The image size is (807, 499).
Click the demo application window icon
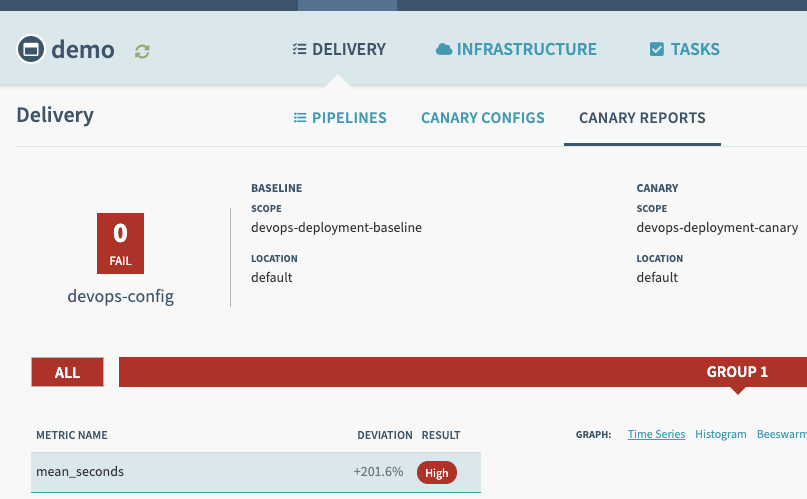tap(31, 49)
